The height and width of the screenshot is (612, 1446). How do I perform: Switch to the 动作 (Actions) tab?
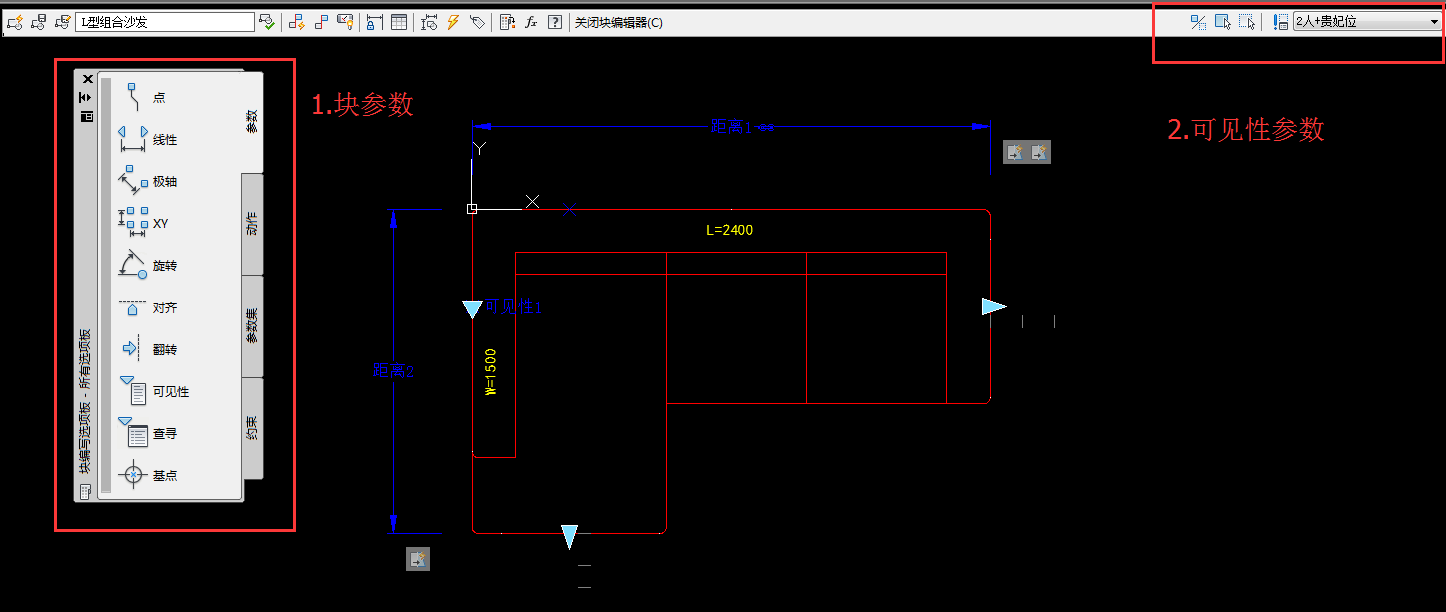click(x=252, y=224)
